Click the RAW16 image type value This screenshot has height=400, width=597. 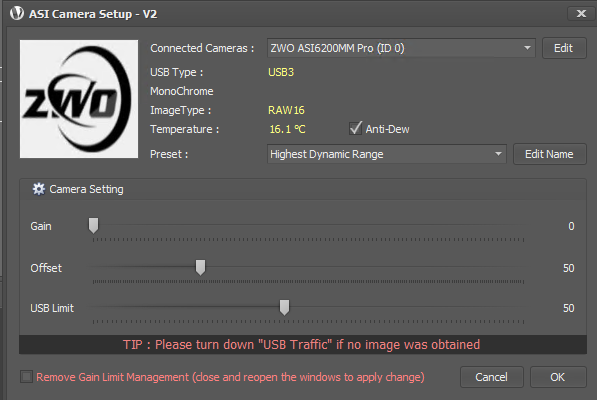coord(286,110)
